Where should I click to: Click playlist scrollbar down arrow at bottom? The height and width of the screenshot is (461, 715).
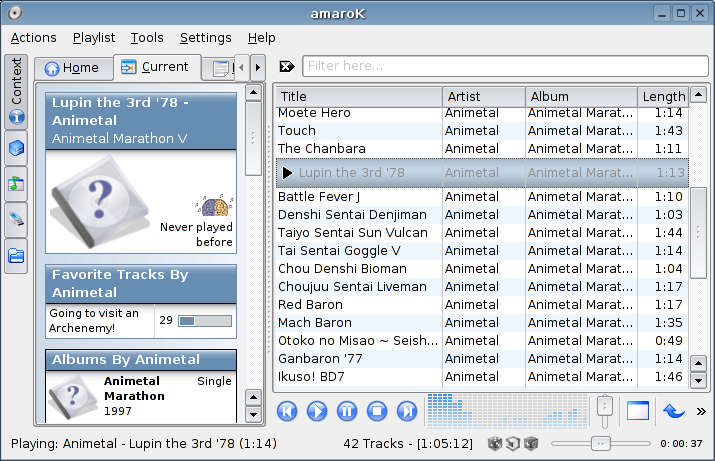(699, 380)
